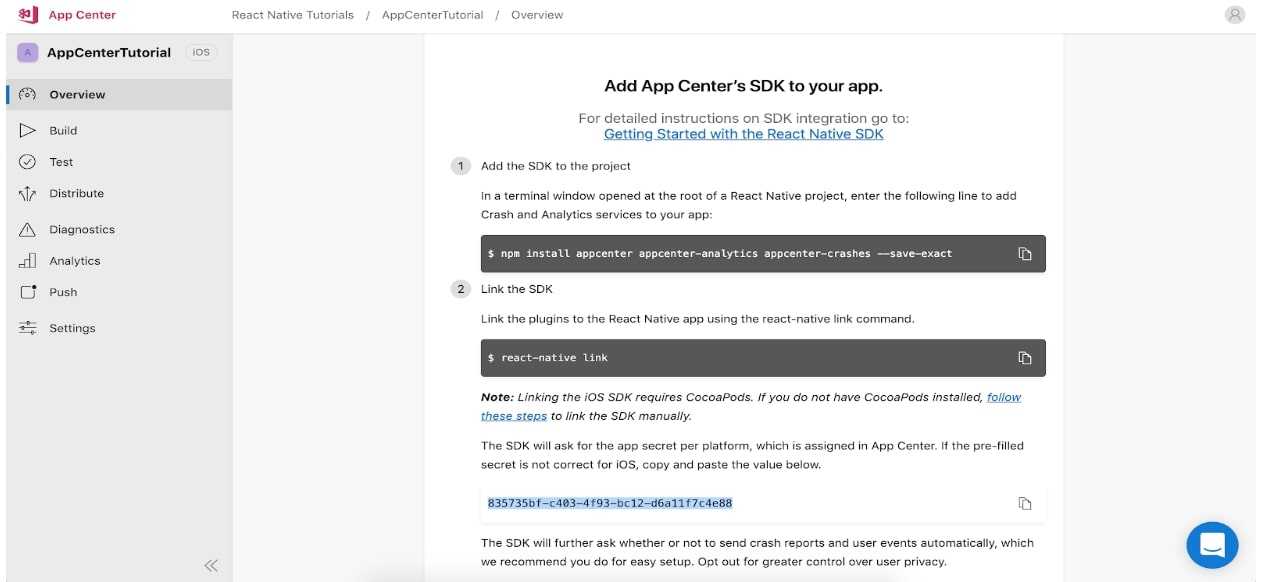Screen dimensions: 1264x582
Task: Click the AppCenterTutorial app avatar icon
Action: point(28,53)
